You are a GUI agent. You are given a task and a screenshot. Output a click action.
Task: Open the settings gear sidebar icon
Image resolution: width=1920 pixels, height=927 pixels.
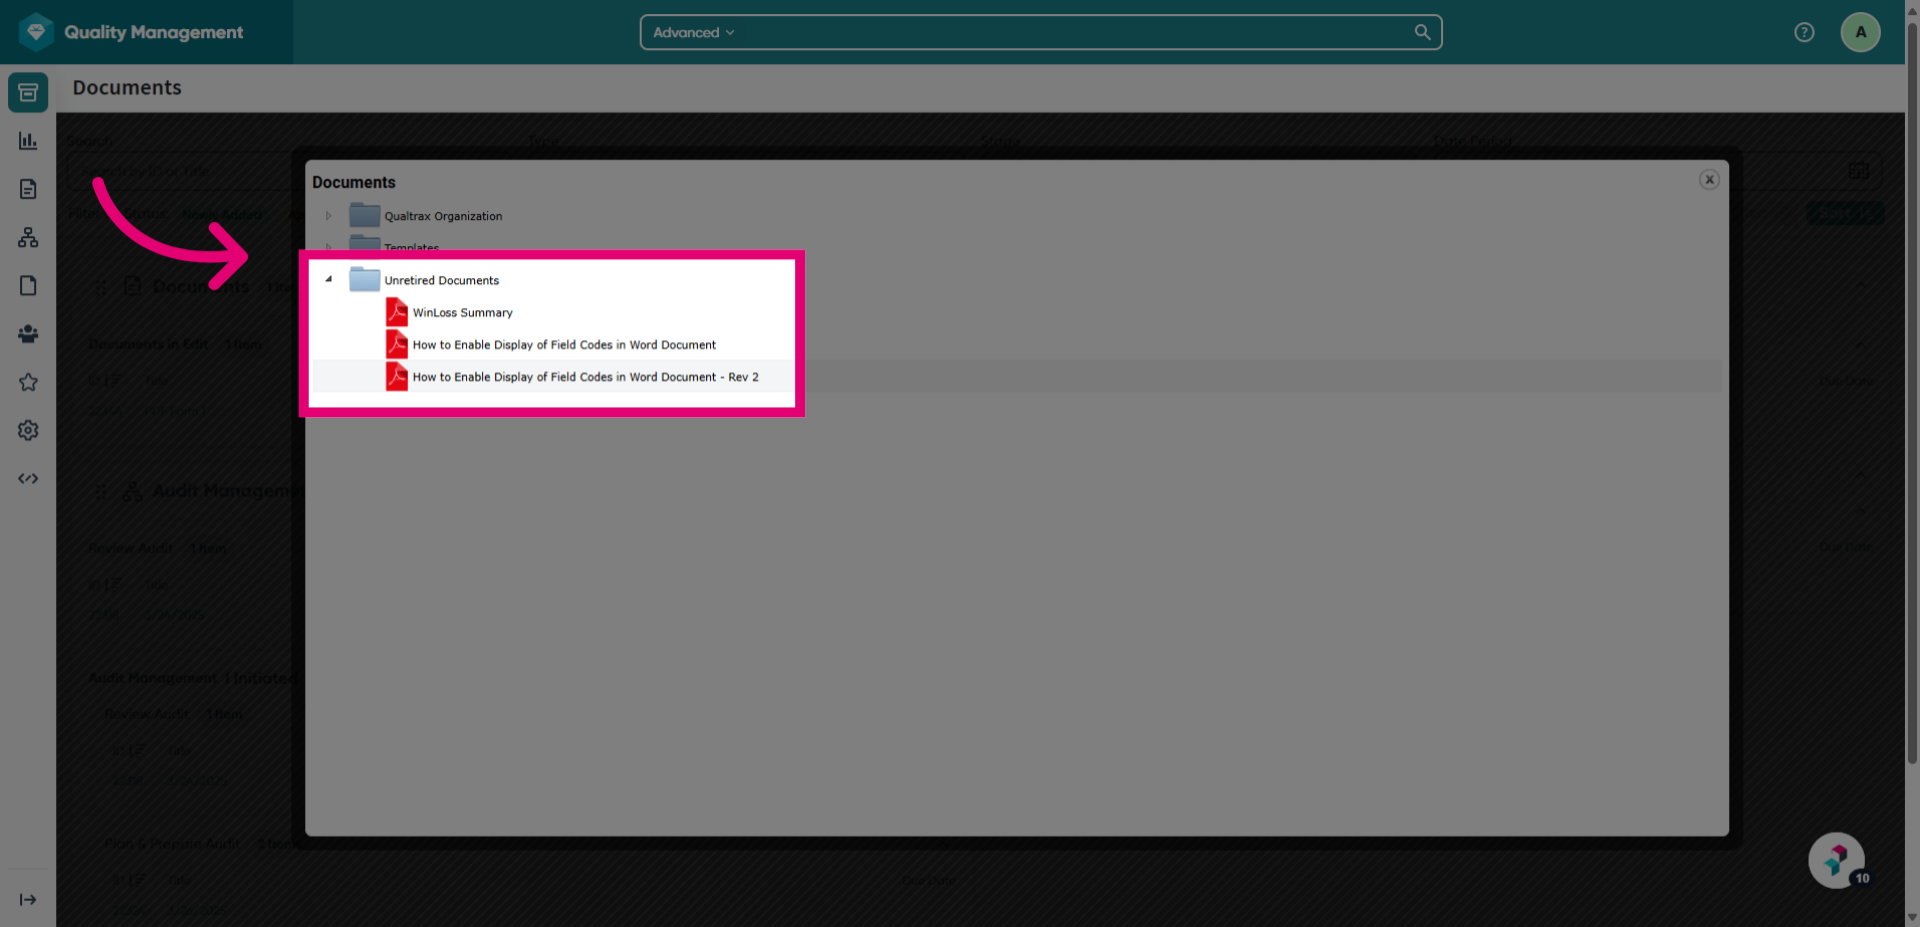point(28,430)
